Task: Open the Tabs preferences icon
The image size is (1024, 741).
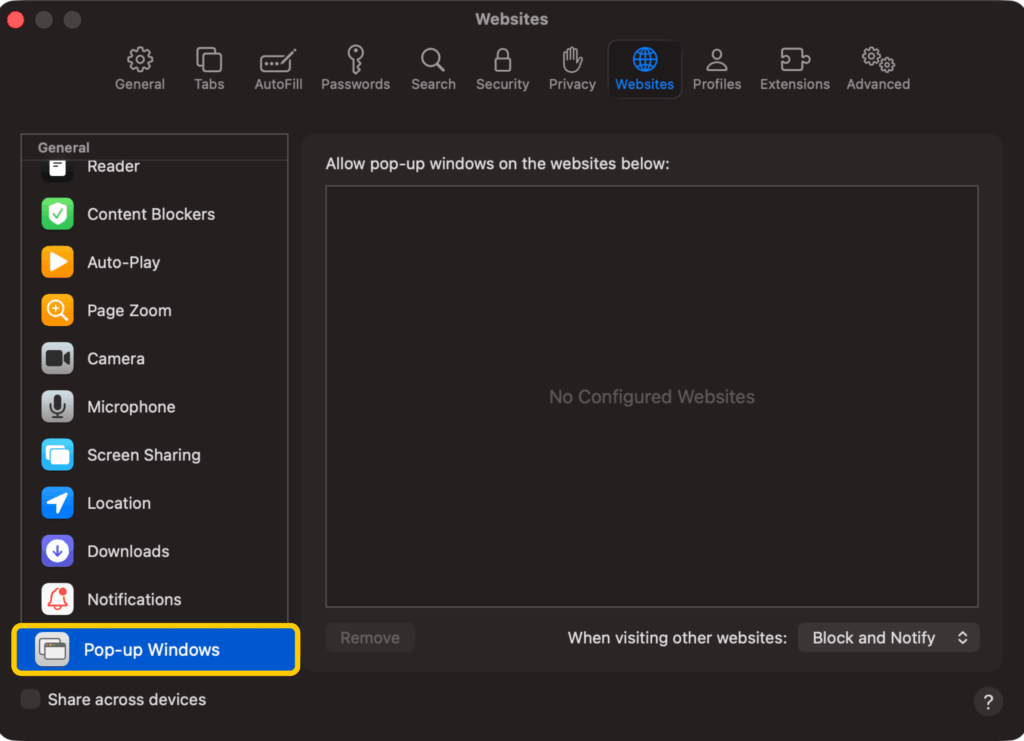Action: click(x=209, y=60)
